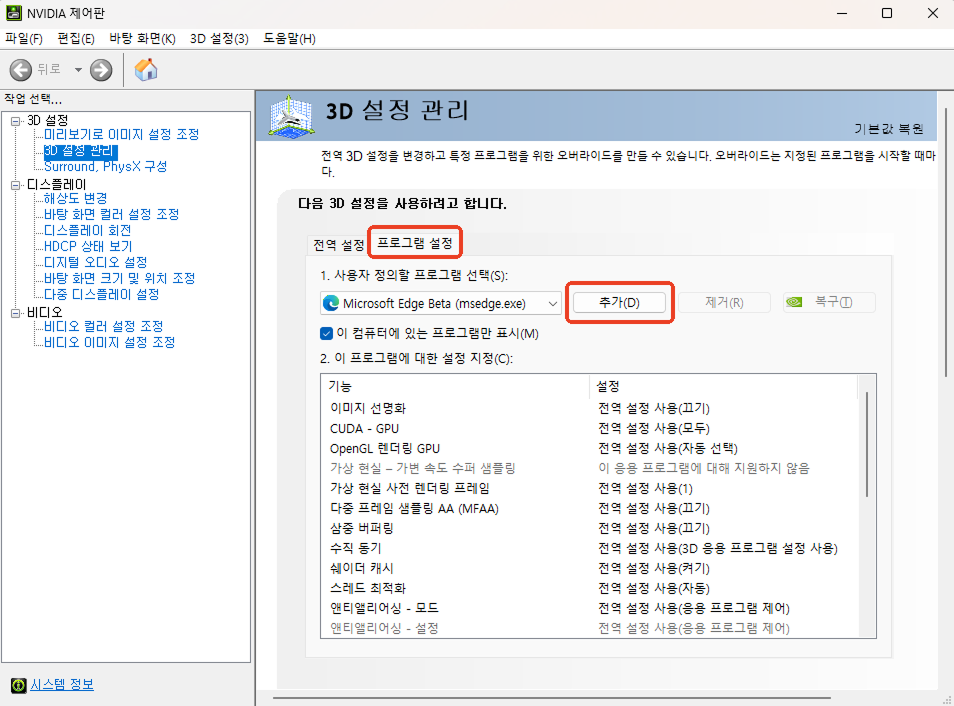Image resolution: width=954 pixels, height=706 pixels.
Task: Collapse the 비디오 tree node
Action: 16,313
